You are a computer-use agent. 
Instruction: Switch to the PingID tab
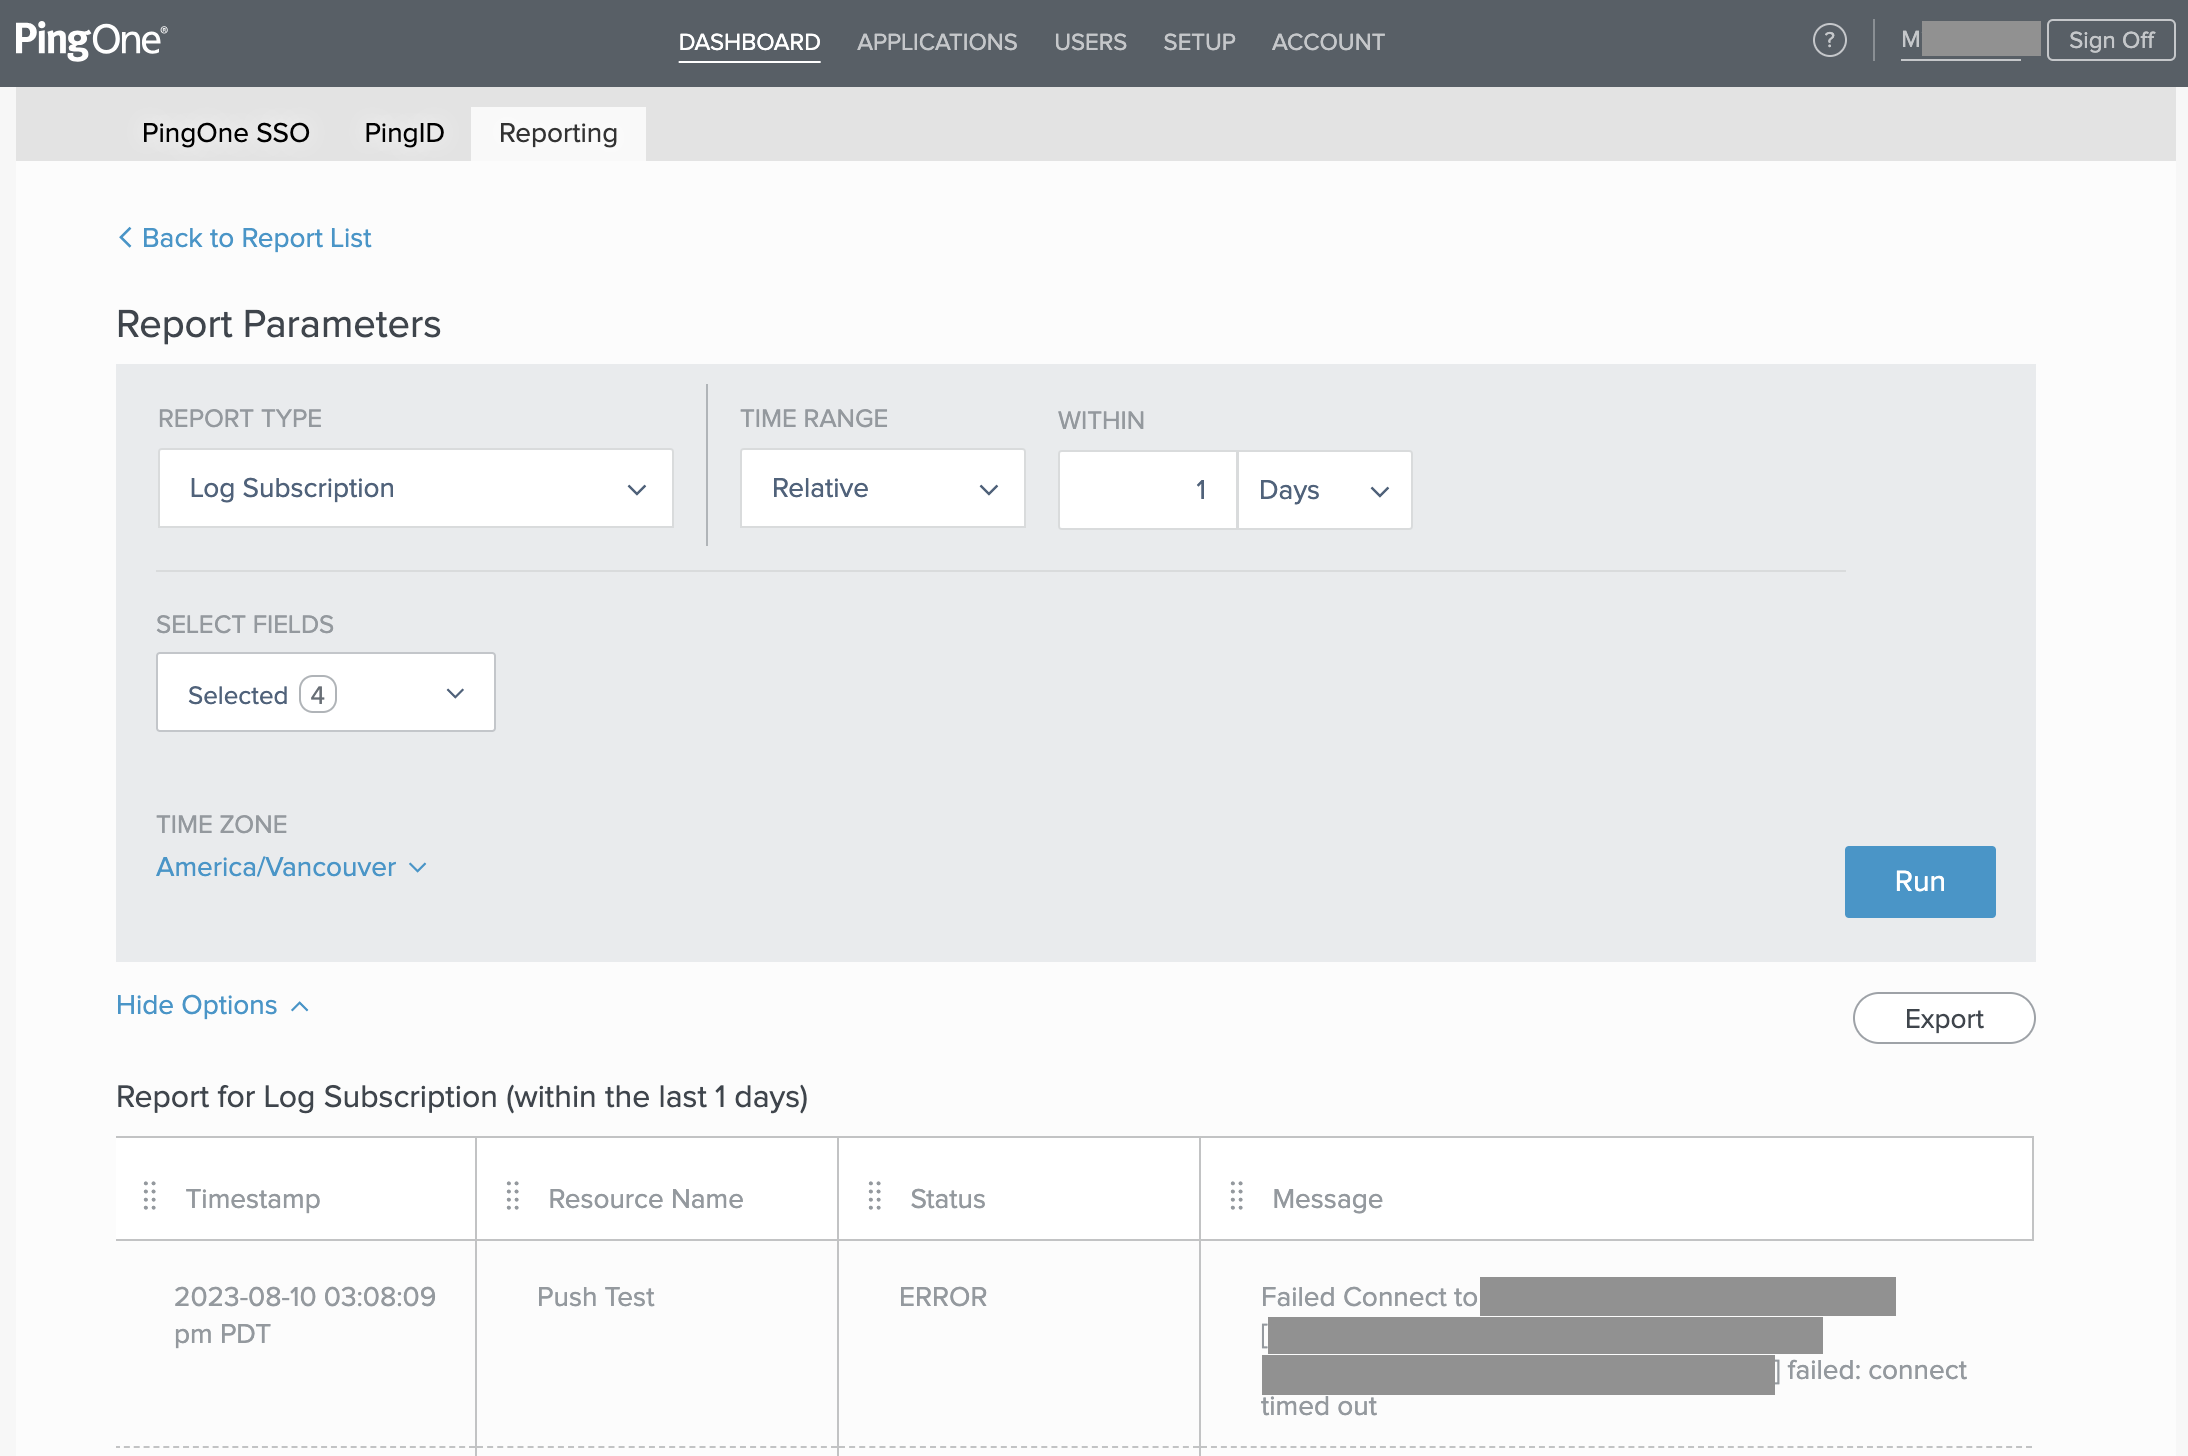pyautogui.click(x=404, y=133)
